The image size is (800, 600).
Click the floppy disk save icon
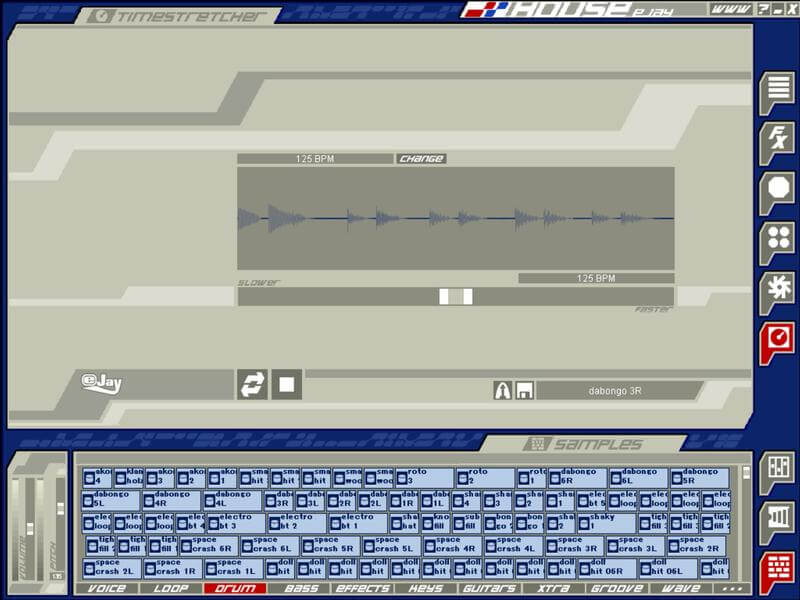click(x=524, y=391)
